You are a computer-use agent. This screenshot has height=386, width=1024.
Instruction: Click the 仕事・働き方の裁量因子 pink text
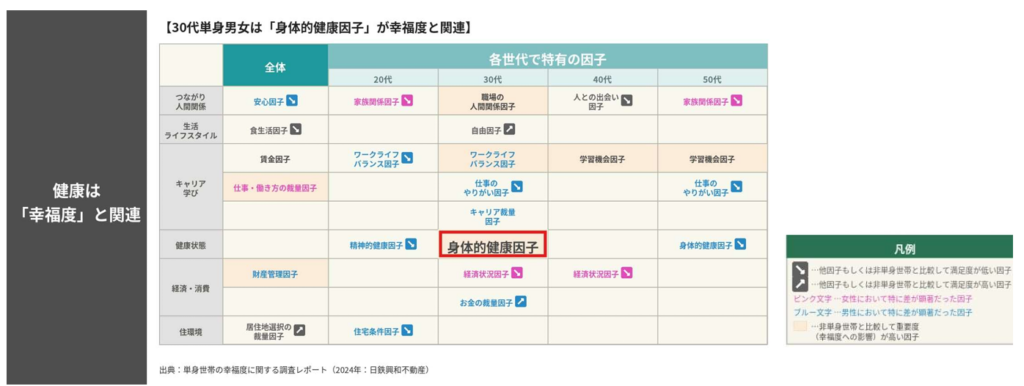coord(275,187)
